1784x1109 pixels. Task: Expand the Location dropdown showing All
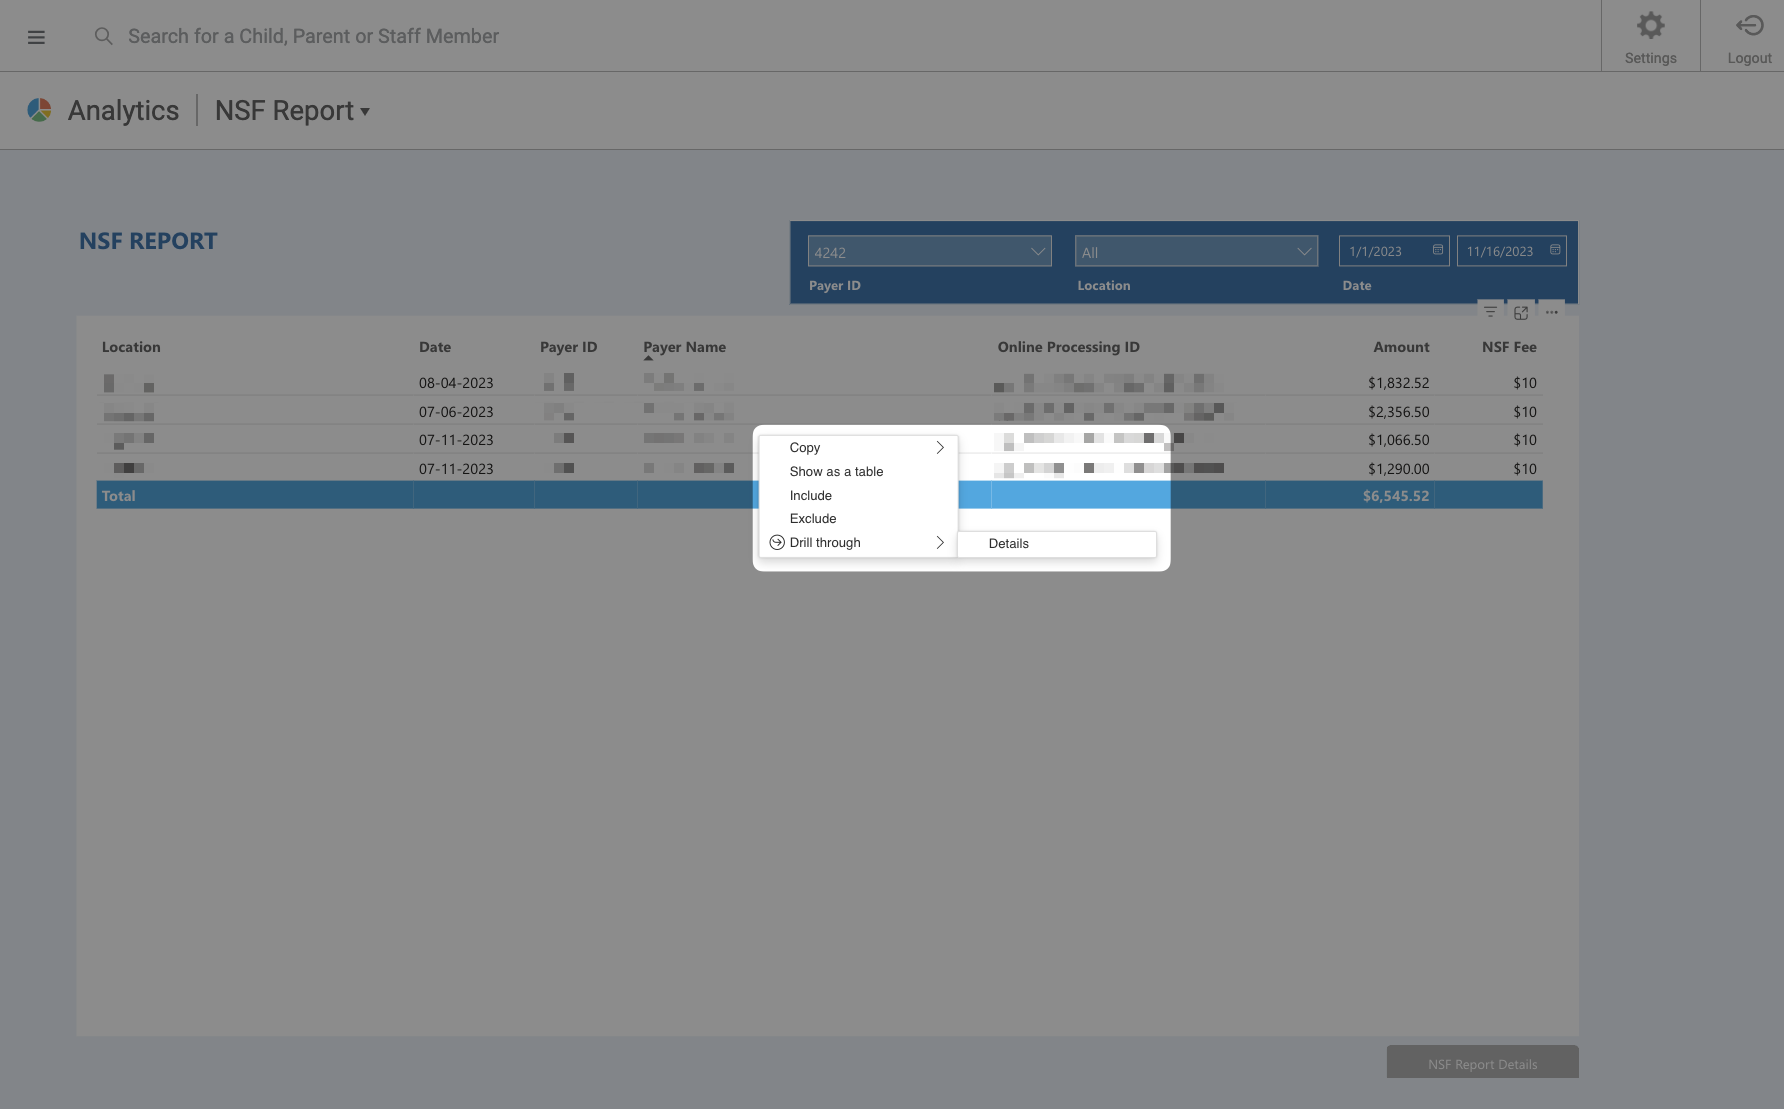(1305, 251)
